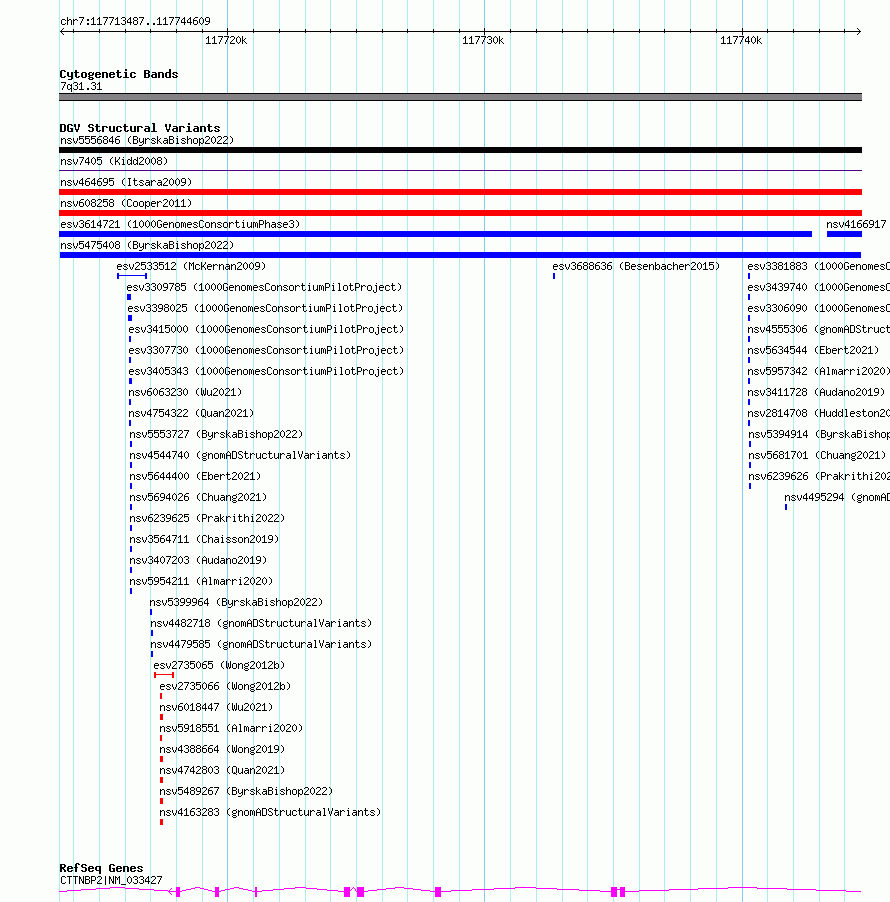Open esv3614721 (1000GenomesConsortiumPhase3) label
The height and width of the screenshot is (902, 890).
coord(180,224)
